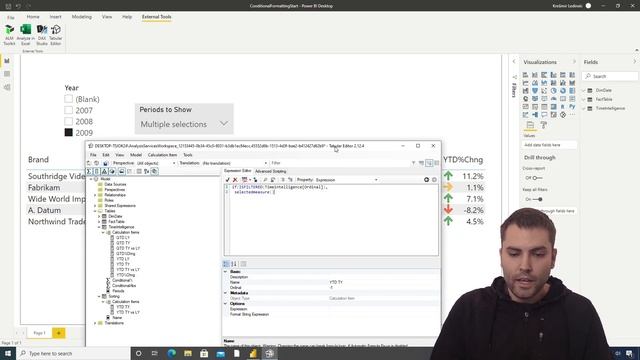Screen dimensions: 640x360
Task: Select the Python visual icon in Visualizations
Action: (572, 107)
